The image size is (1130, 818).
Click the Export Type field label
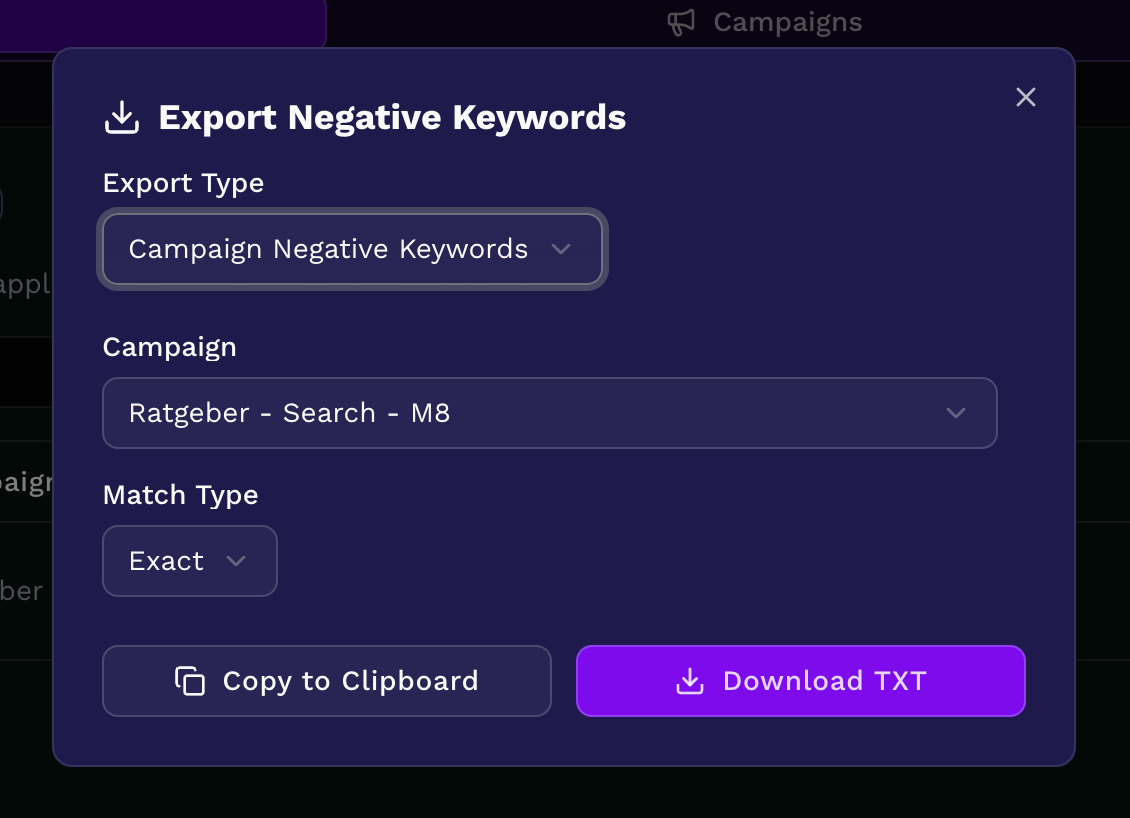[x=183, y=184]
